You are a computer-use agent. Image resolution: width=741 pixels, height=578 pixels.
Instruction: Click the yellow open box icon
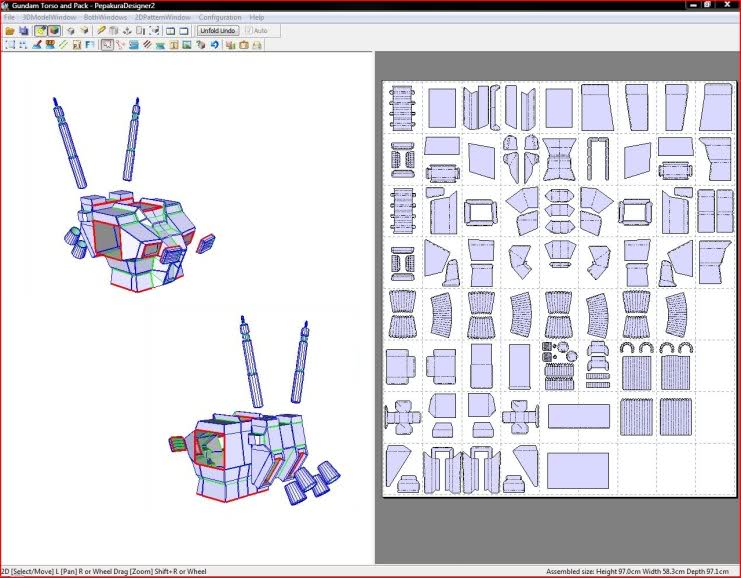tap(84, 31)
